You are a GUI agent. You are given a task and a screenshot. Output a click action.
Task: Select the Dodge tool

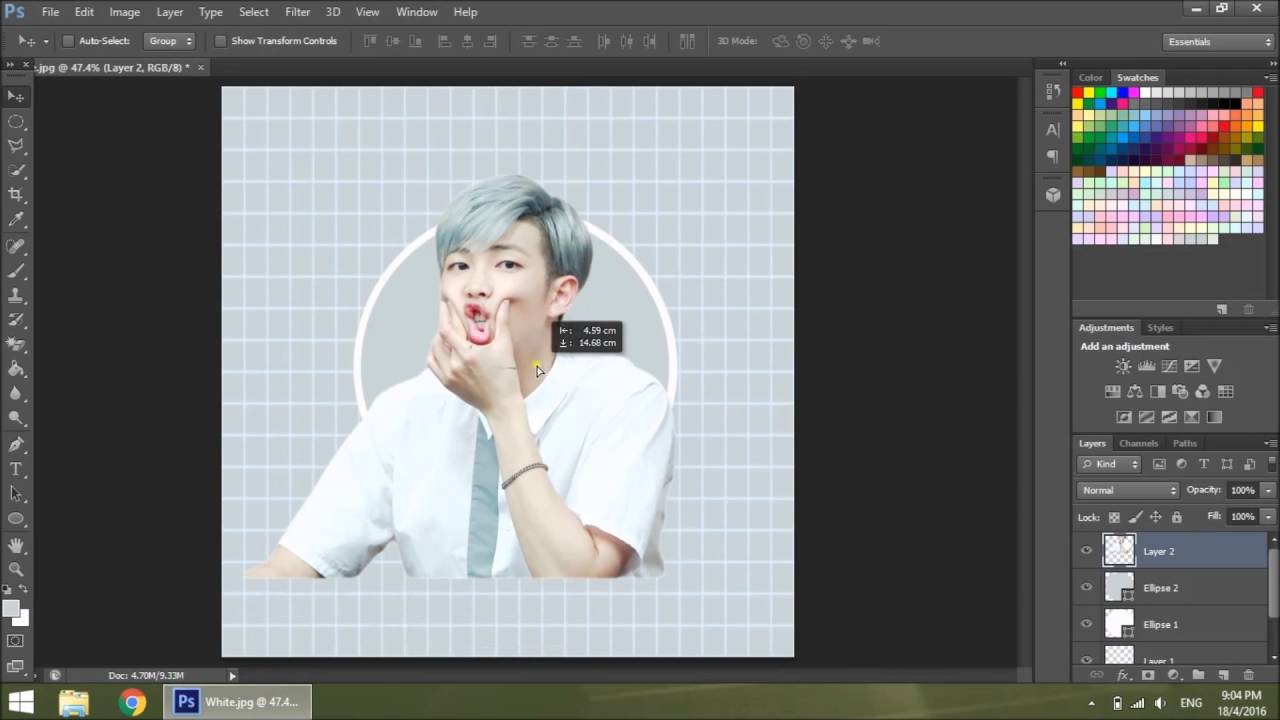point(16,419)
